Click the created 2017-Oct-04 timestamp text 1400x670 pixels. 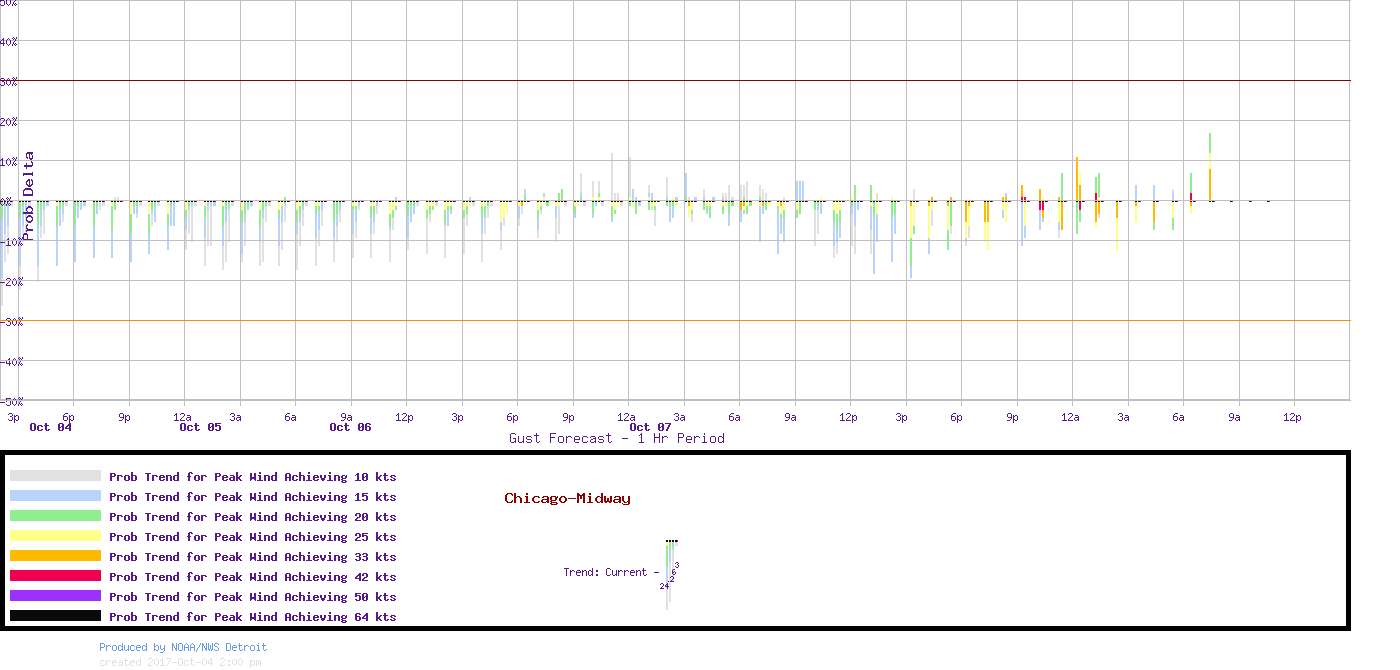[x=180, y=662]
